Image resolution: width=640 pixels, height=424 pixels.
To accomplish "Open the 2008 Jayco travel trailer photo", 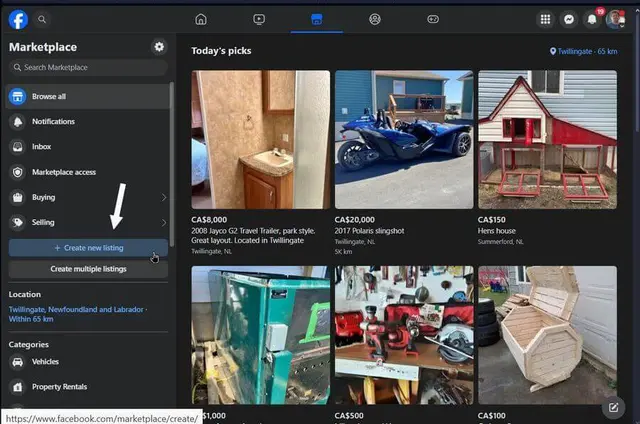I will tap(261, 140).
